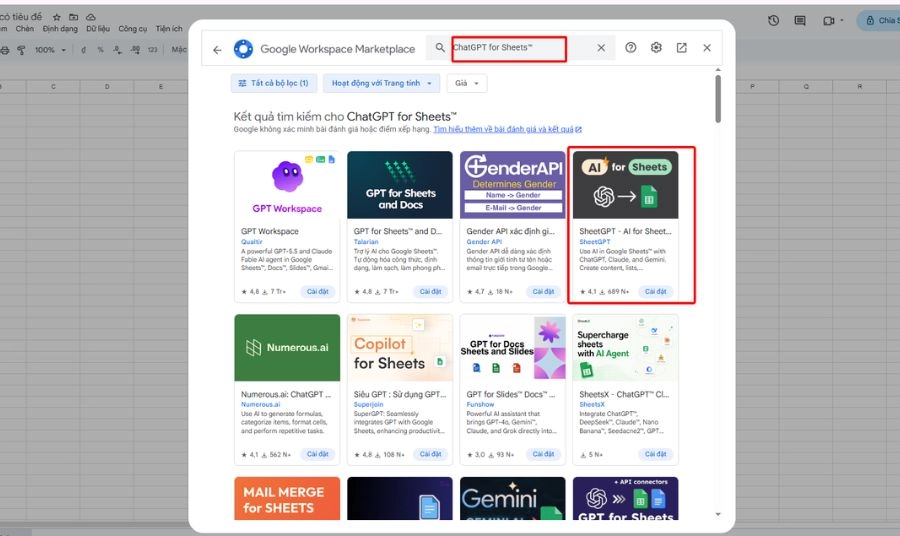Open Marketplace help icon
Viewport: 900px width, 536px height.
click(631, 48)
